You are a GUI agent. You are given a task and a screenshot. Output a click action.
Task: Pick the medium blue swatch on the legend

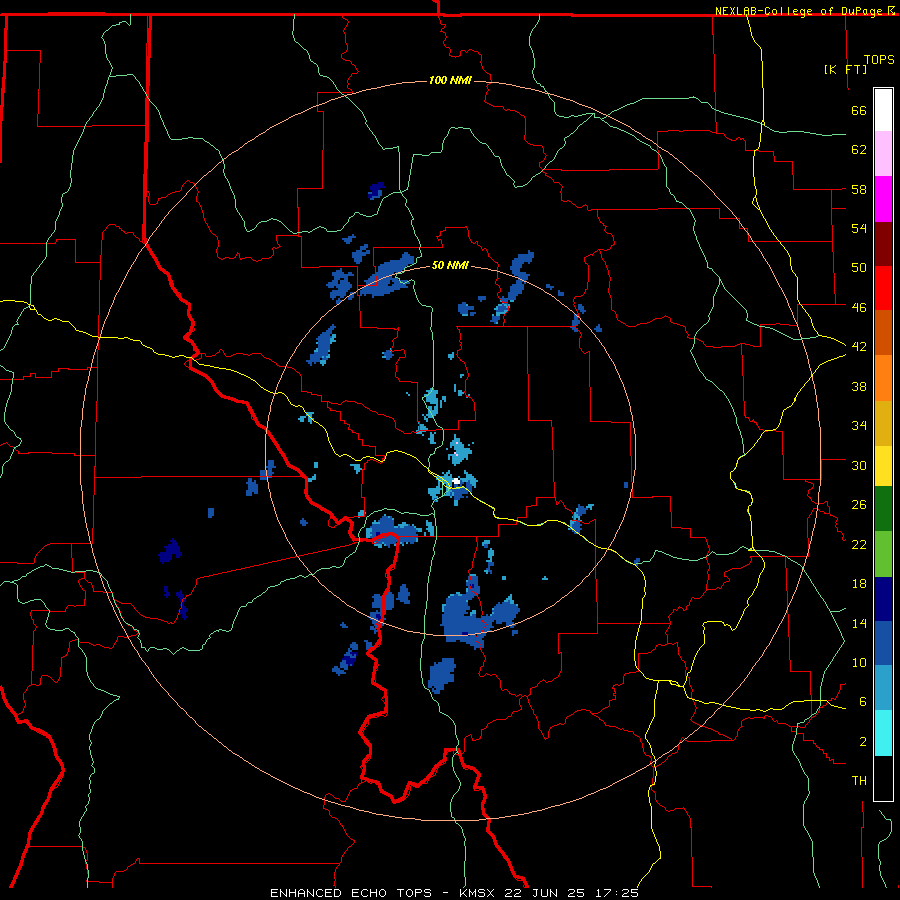[883, 643]
